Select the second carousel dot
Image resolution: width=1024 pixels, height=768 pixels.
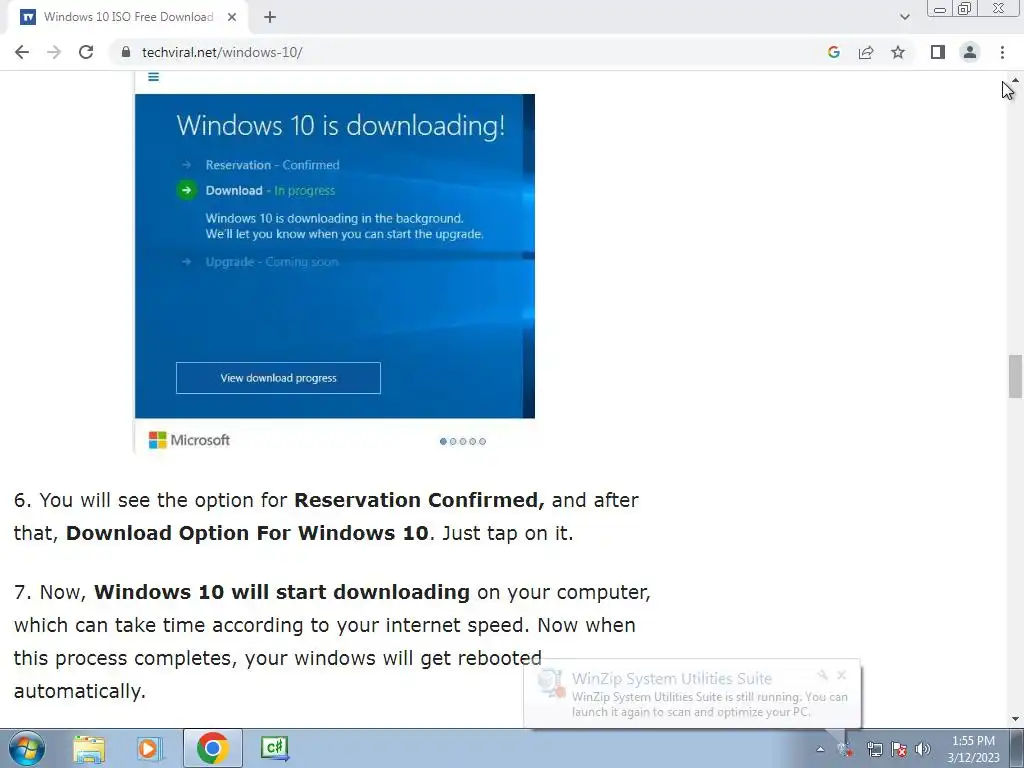[453, 441]
